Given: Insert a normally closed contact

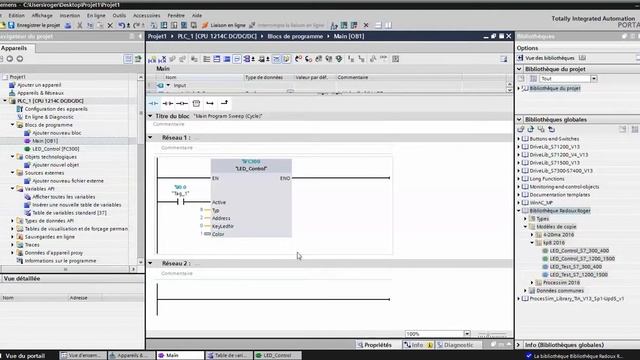Looking at the screenshot, I should 167,104.
